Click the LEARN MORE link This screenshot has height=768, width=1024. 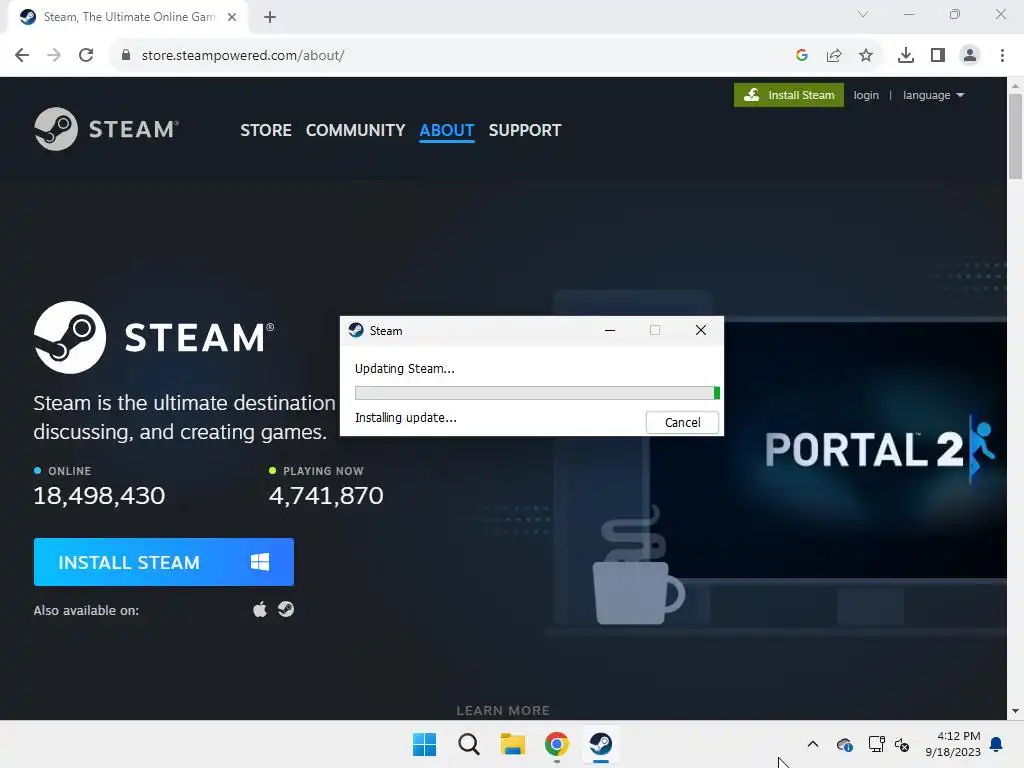503,711
